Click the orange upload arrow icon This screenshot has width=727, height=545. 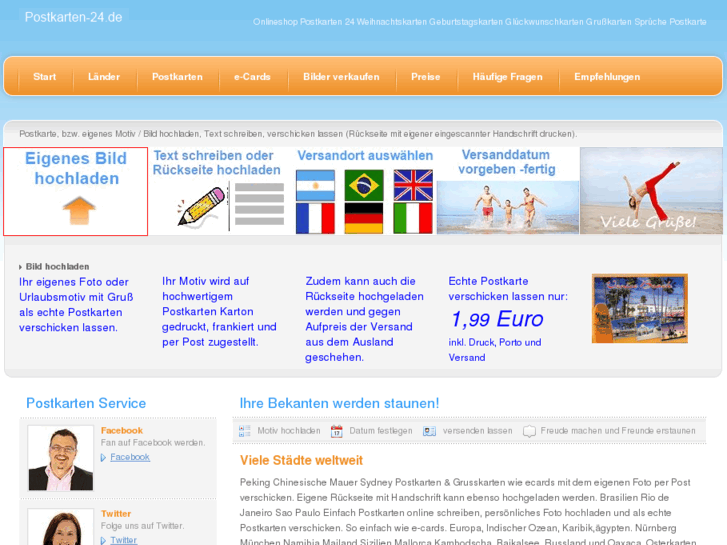[x=79, y=211]
